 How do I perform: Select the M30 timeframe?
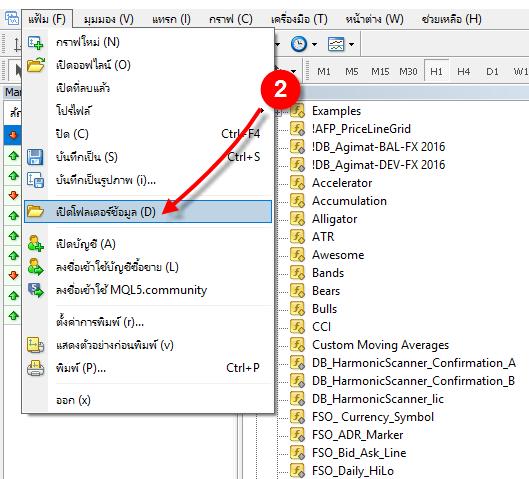coord(408,72)
